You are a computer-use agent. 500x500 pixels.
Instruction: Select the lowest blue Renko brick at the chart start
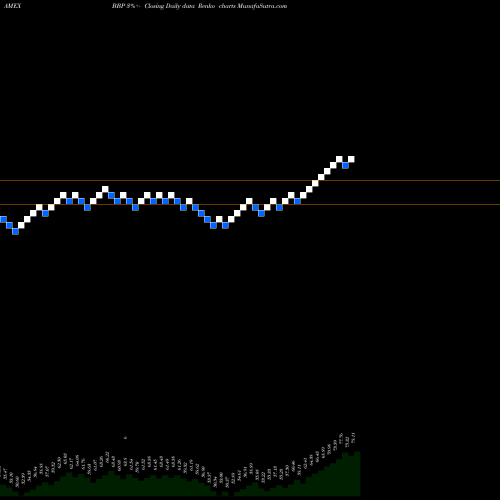click(x=15, y=231)
